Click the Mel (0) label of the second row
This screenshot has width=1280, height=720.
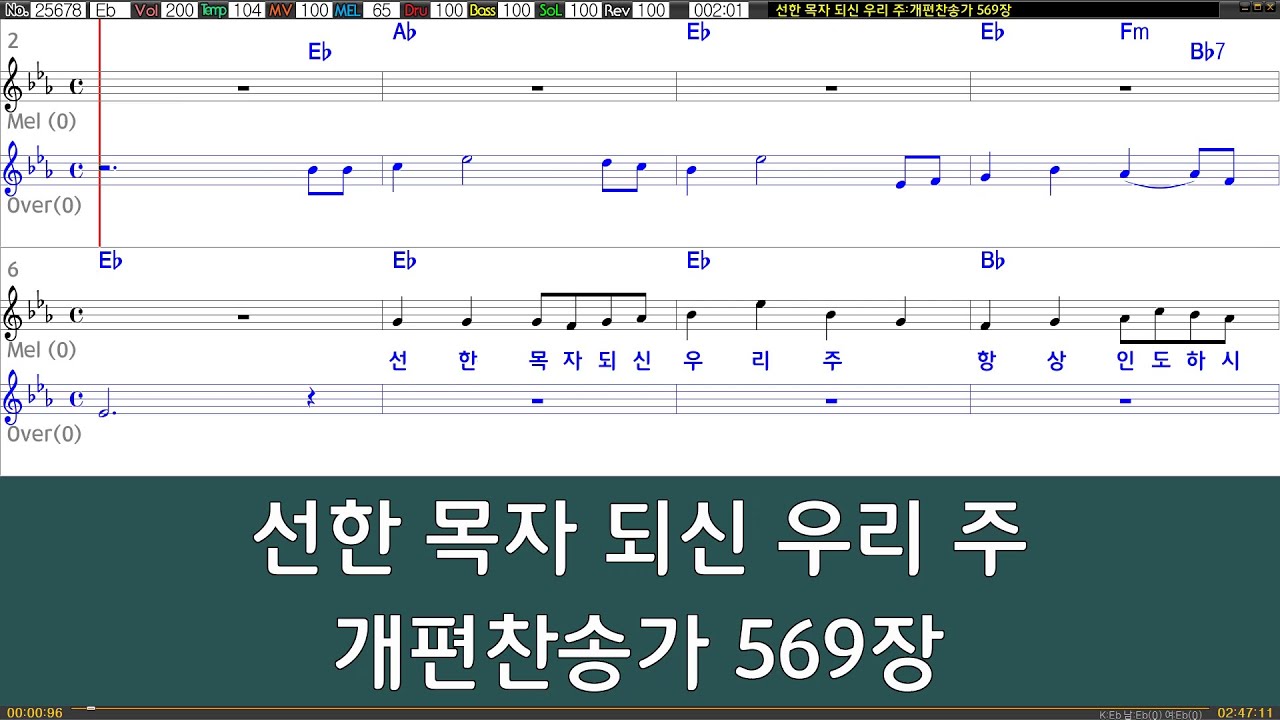pyautogui.click(x=42, y=351)
